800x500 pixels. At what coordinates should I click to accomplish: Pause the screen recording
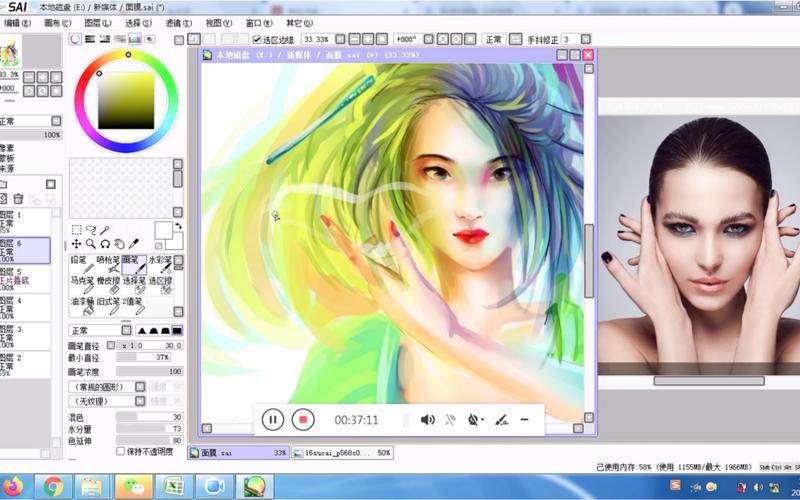click(x=272, y=420)
